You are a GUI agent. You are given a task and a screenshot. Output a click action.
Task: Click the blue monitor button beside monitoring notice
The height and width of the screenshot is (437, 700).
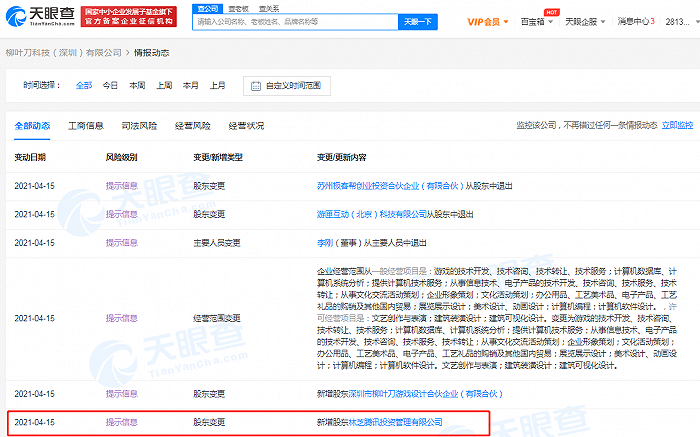point(675,126)
